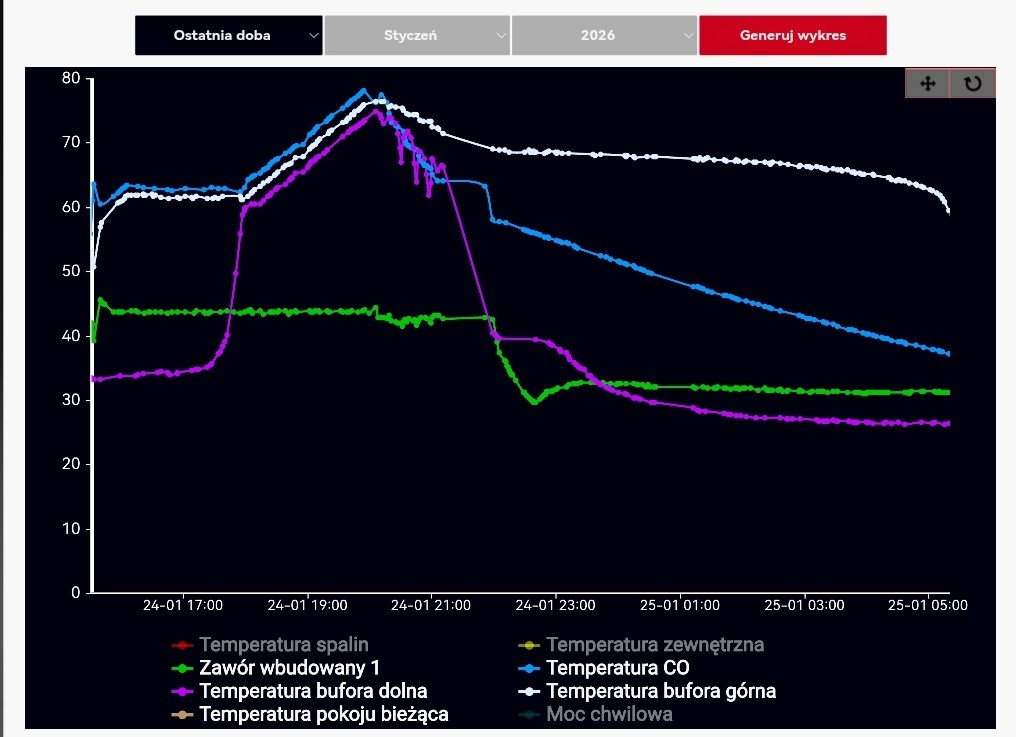Click the purple Temperatura bufora dolna legend marker
Image resolution: width=1016 pixels, height=737 pixels.
[x=182, y=691]
